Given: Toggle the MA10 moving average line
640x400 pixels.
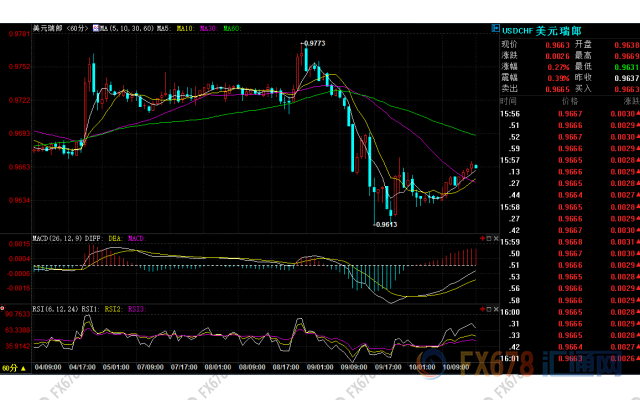Looking at the screenshot, I should [184, 29].
